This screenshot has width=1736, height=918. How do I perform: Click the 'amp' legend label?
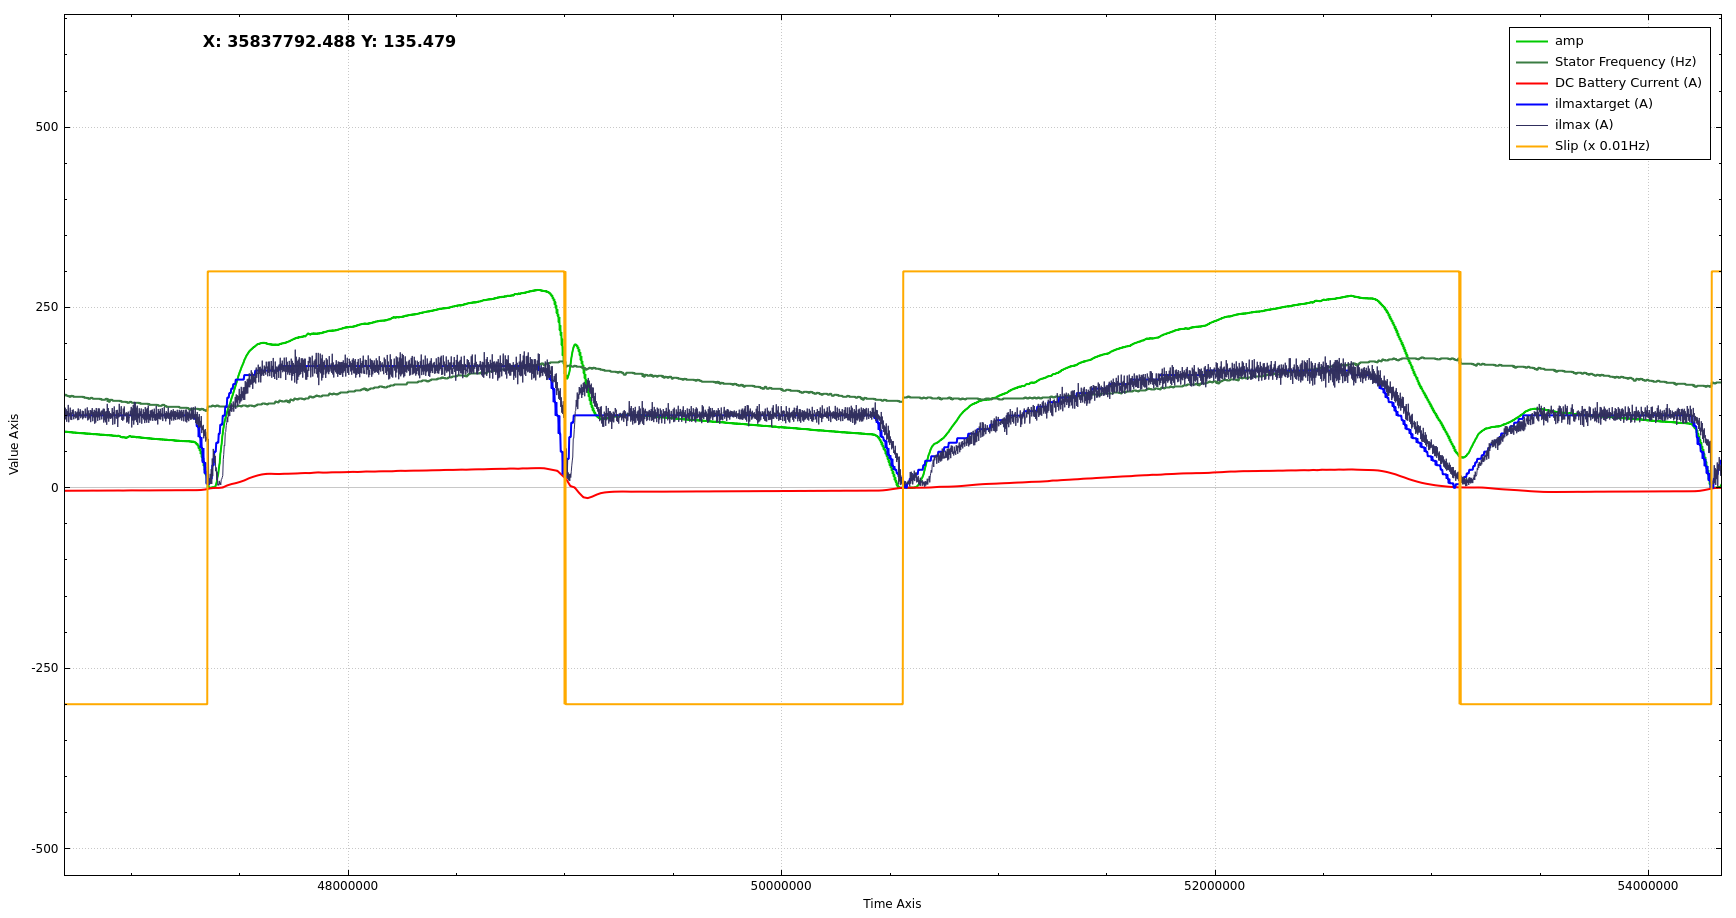click(1568, 41)
